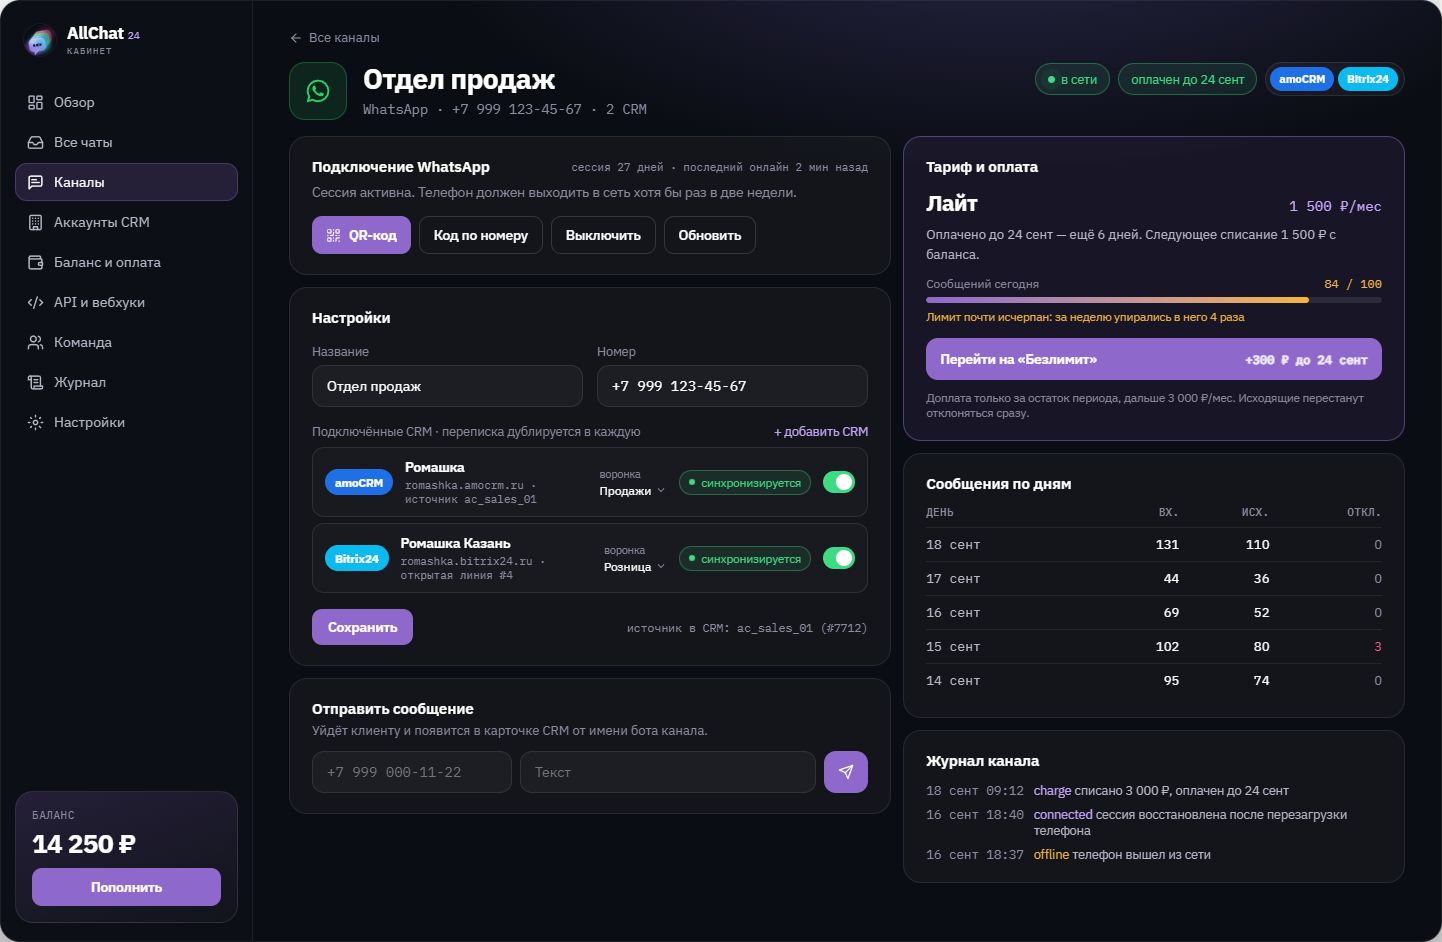Click Сохранить settings button
1442x942 pixels.
point(362,627)
